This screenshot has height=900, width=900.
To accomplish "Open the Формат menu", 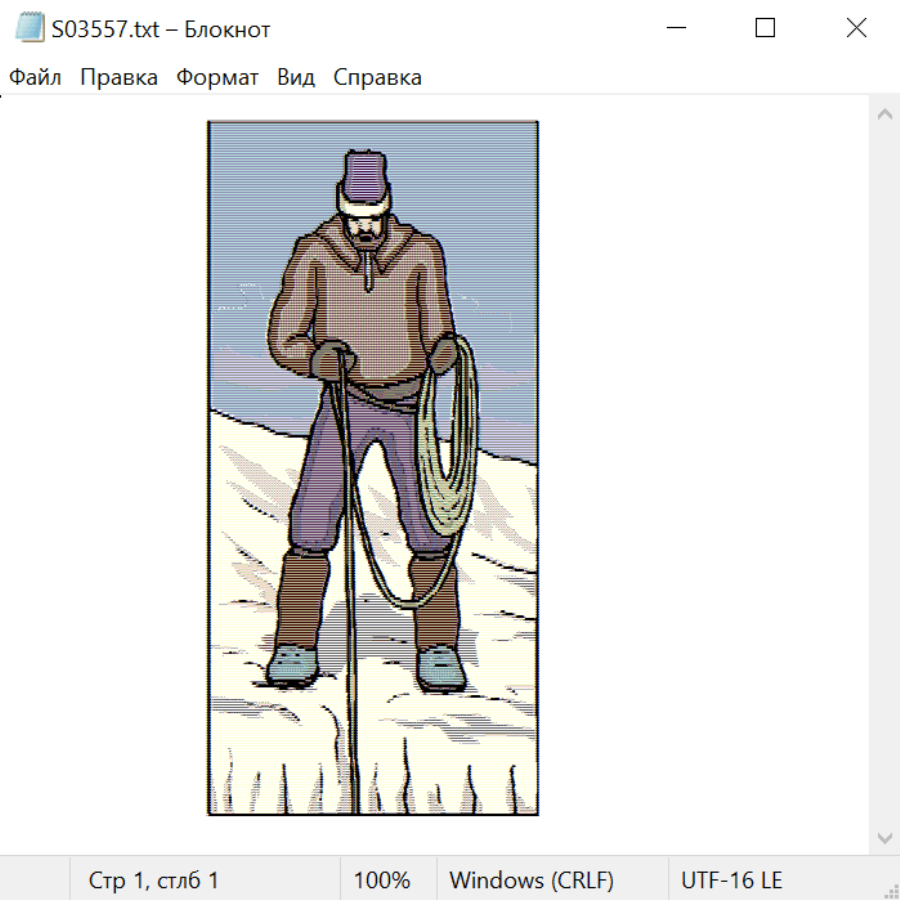I will [217, 78].
